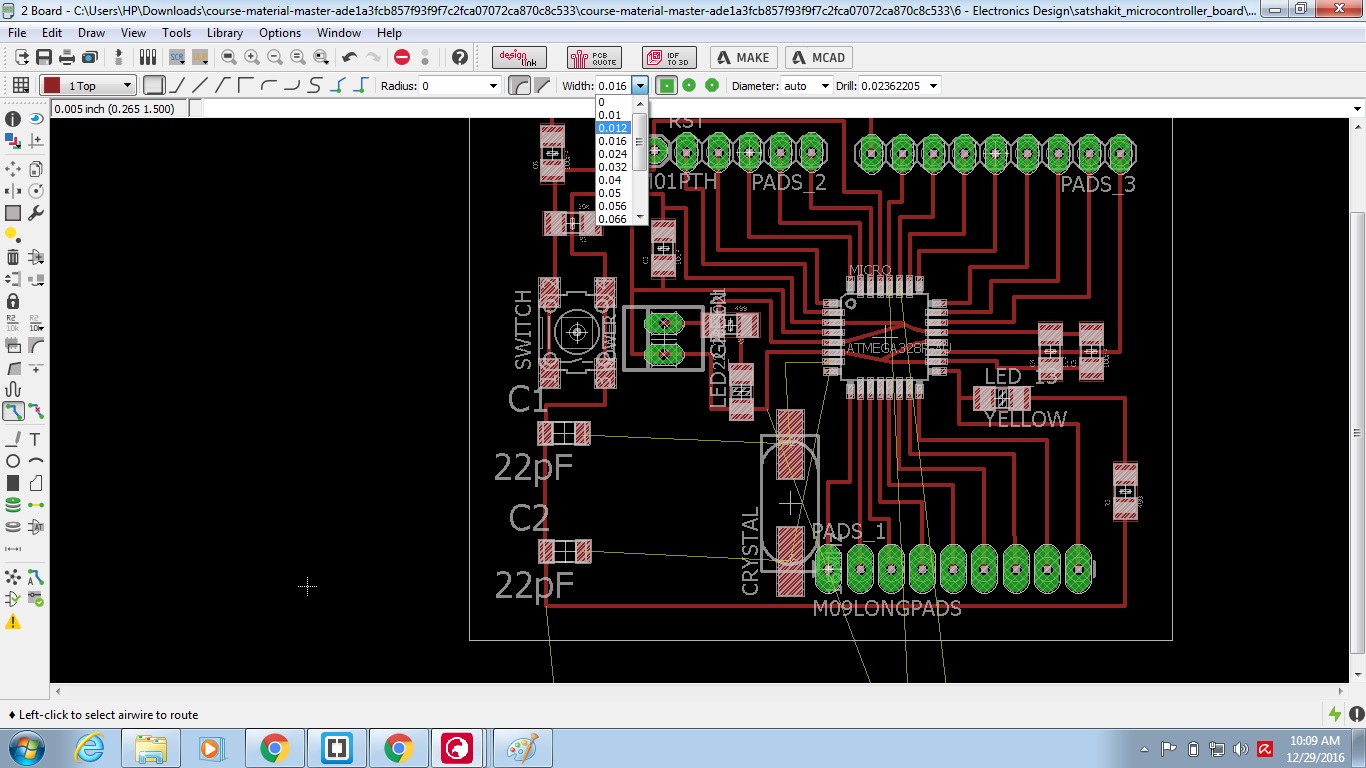
Task: Select the Text tool
Action: coord(36,439)
